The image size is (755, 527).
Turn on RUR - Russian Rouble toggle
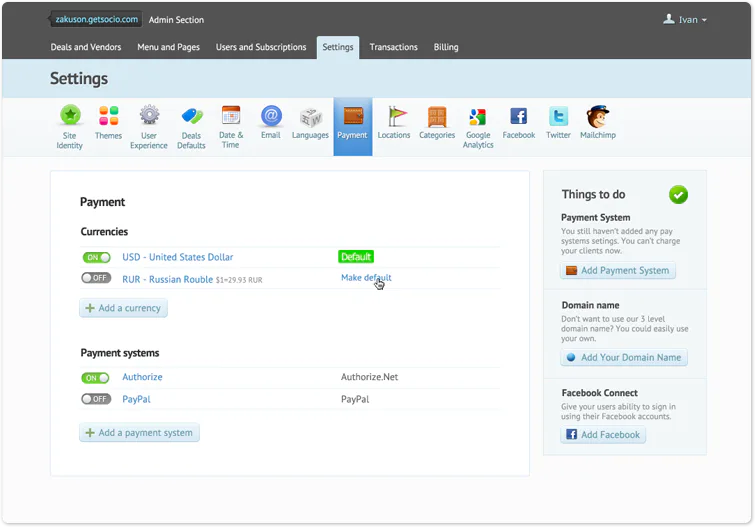coord(96,278)
